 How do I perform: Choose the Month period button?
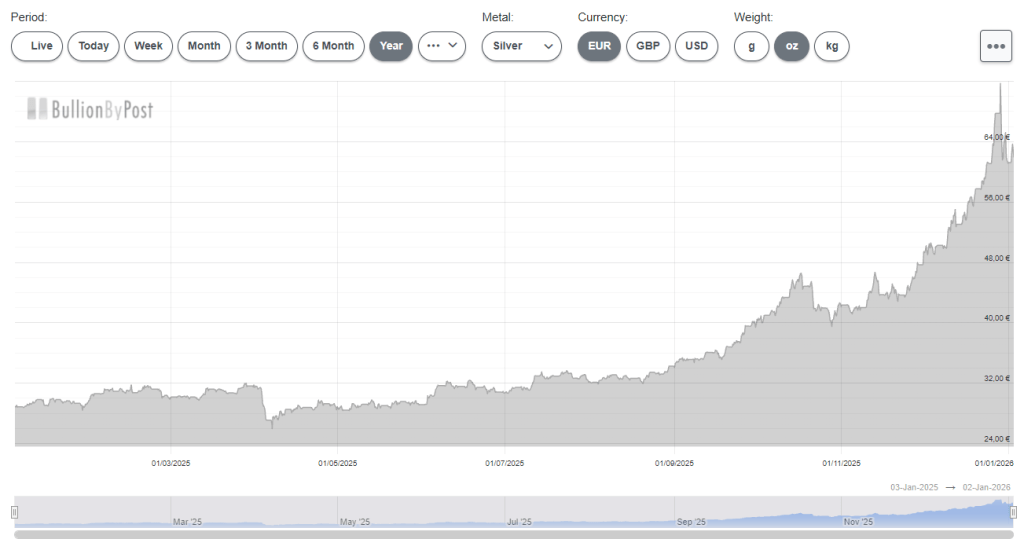[x=204, y=46]
